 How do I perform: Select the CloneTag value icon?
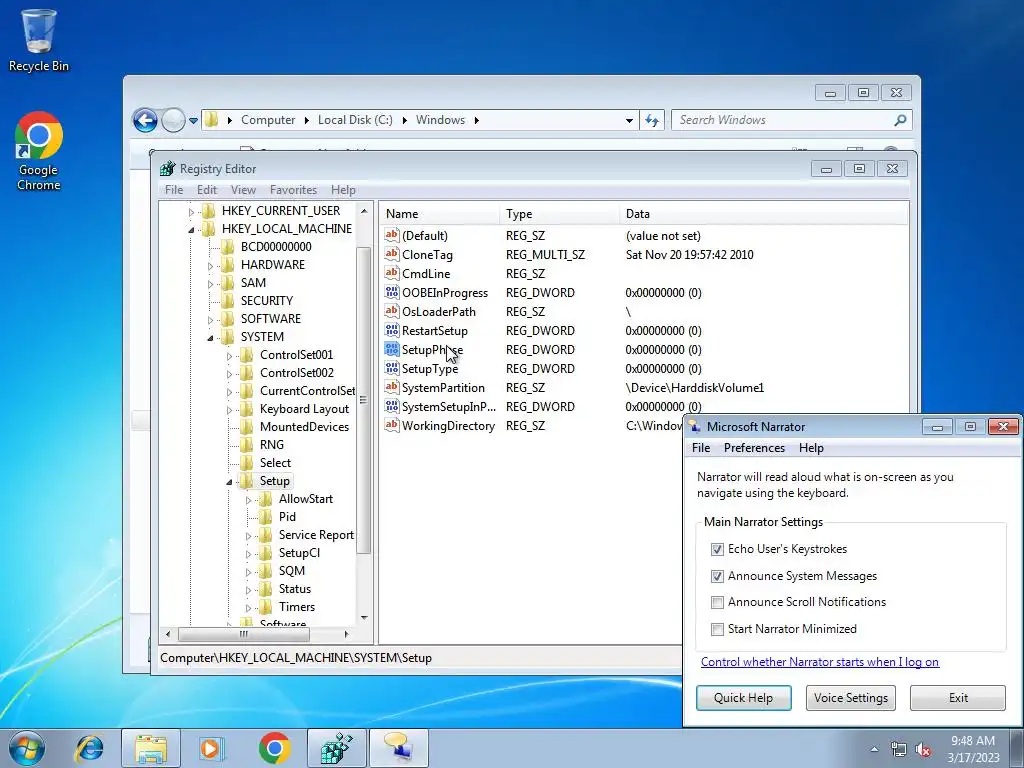(x=391, y=254)
